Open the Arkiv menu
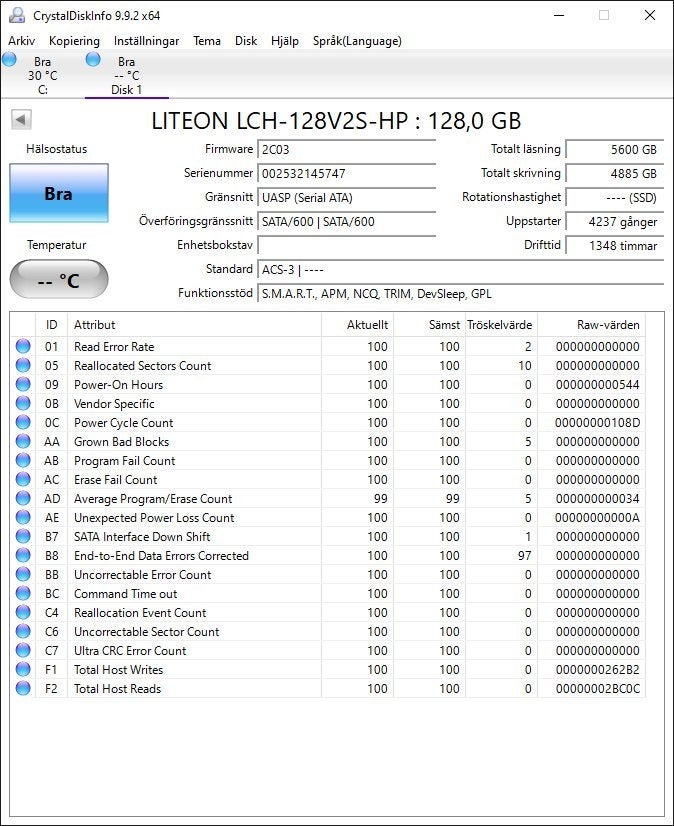The width and height of the screenshot is (674, 826). coord(22,41)
